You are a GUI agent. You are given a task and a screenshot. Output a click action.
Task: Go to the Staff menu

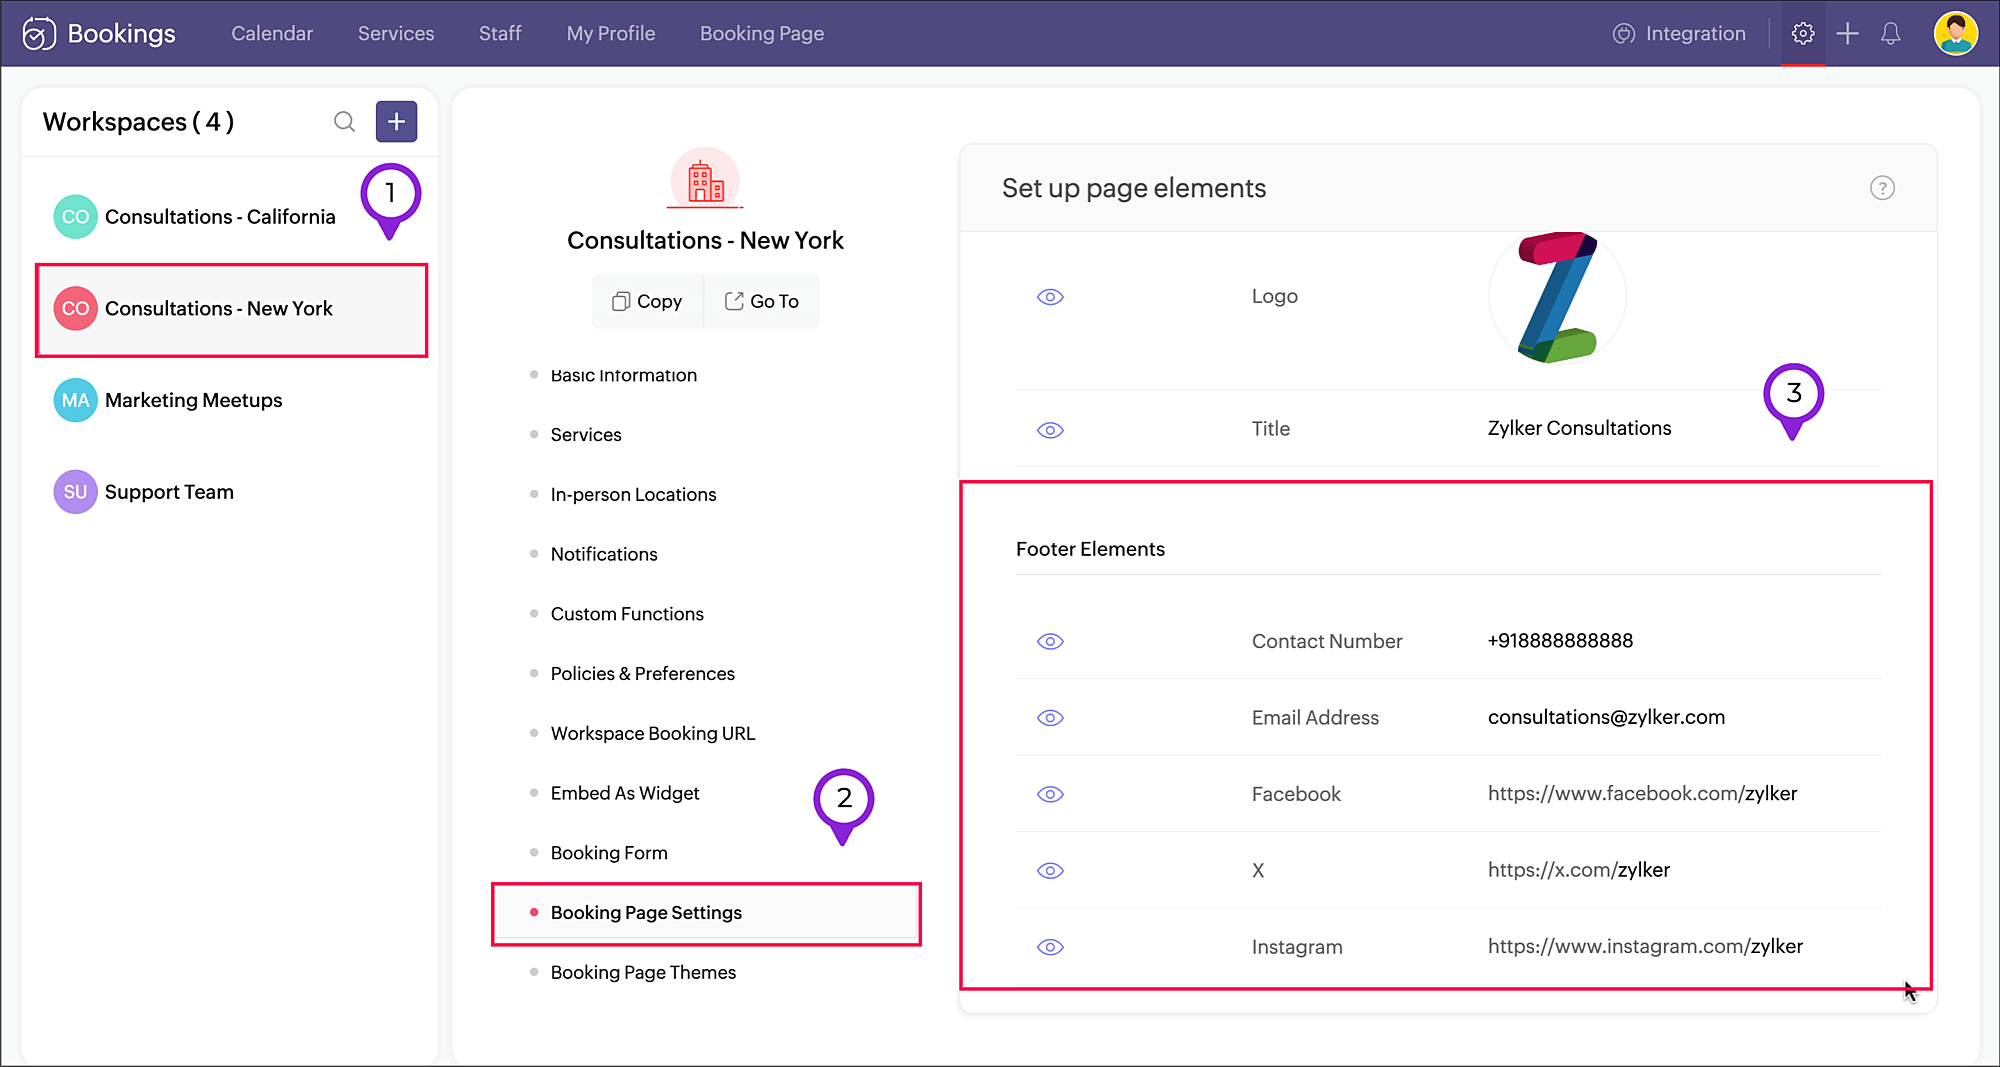[500, 34]
